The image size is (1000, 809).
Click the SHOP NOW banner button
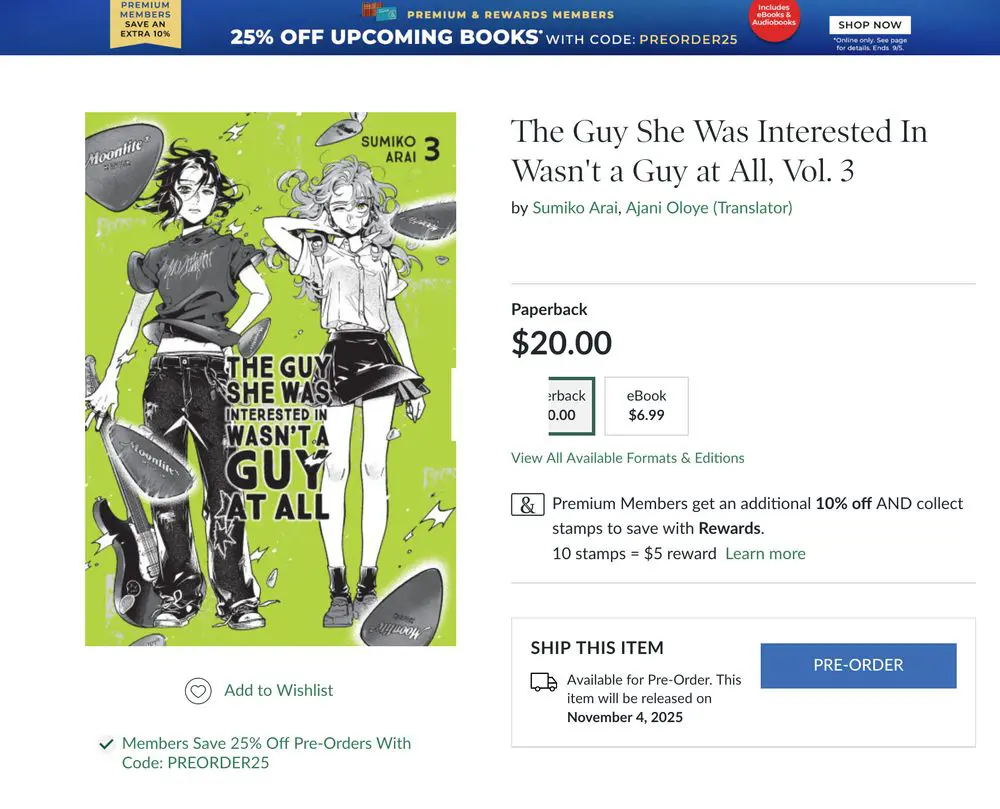tap(869, 25)
